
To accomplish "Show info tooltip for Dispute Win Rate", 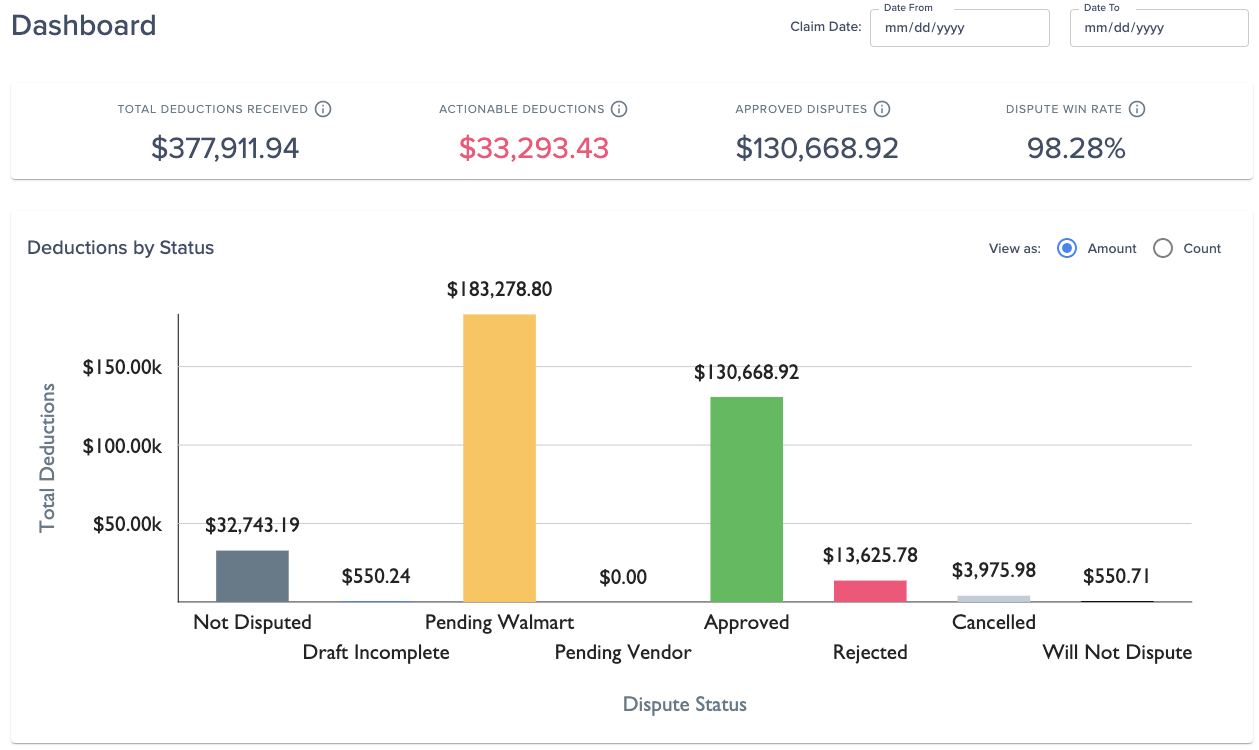I will pos(1137,109).
